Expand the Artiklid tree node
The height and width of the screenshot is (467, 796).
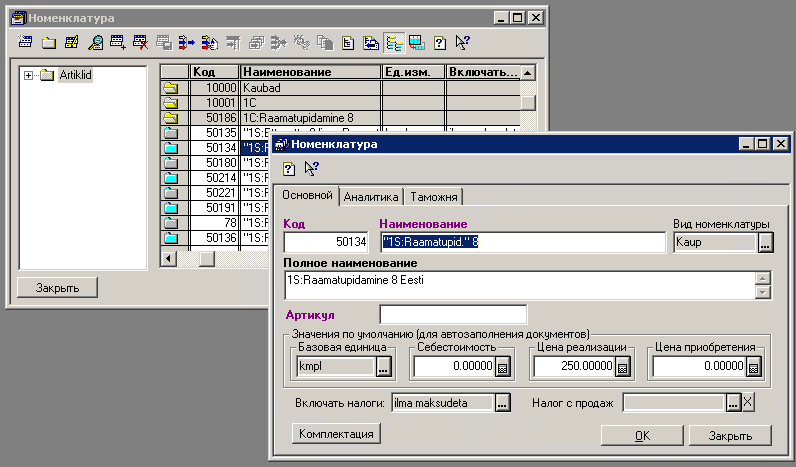tap(28, 75)
